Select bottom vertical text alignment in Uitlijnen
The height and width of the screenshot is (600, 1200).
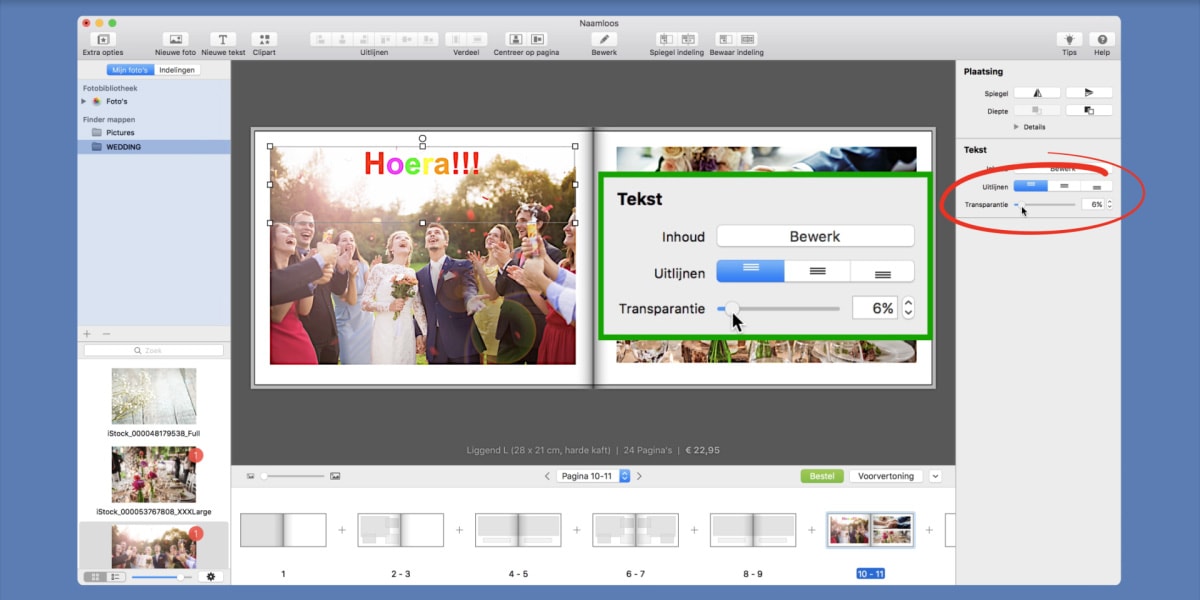1097,186
